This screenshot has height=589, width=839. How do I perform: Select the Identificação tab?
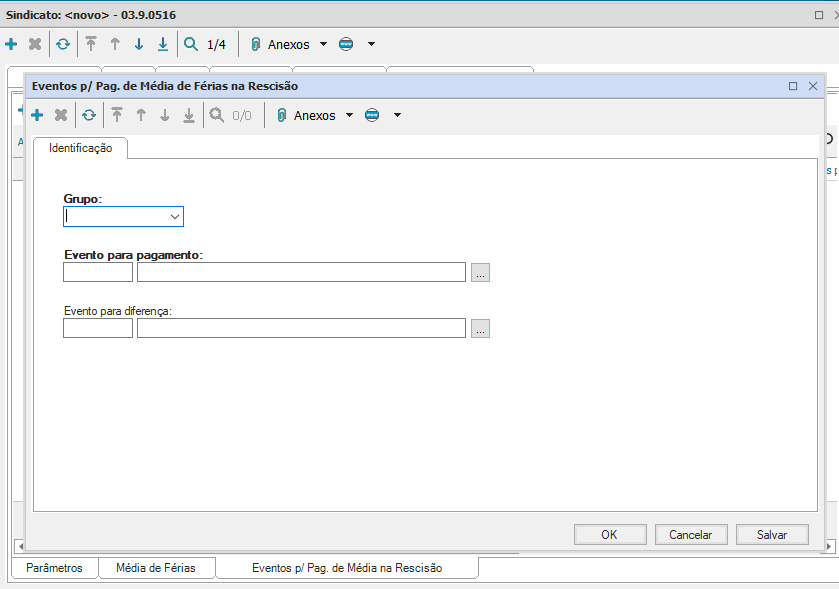click(81, 148)
